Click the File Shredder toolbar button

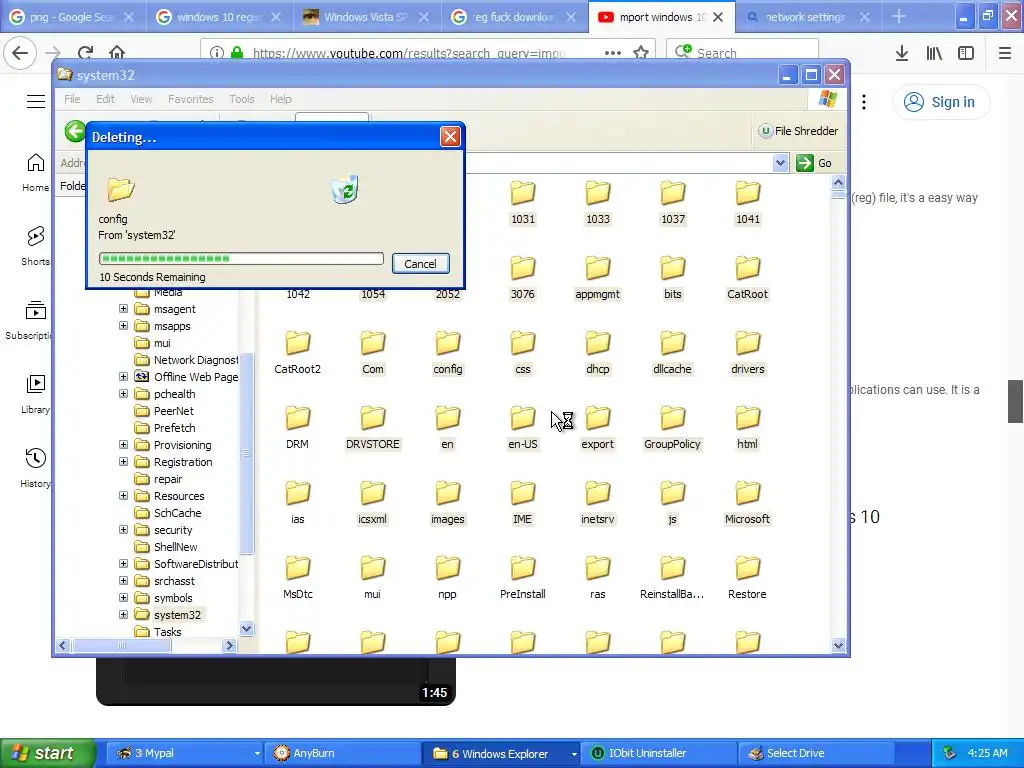(x=797, y=131)
